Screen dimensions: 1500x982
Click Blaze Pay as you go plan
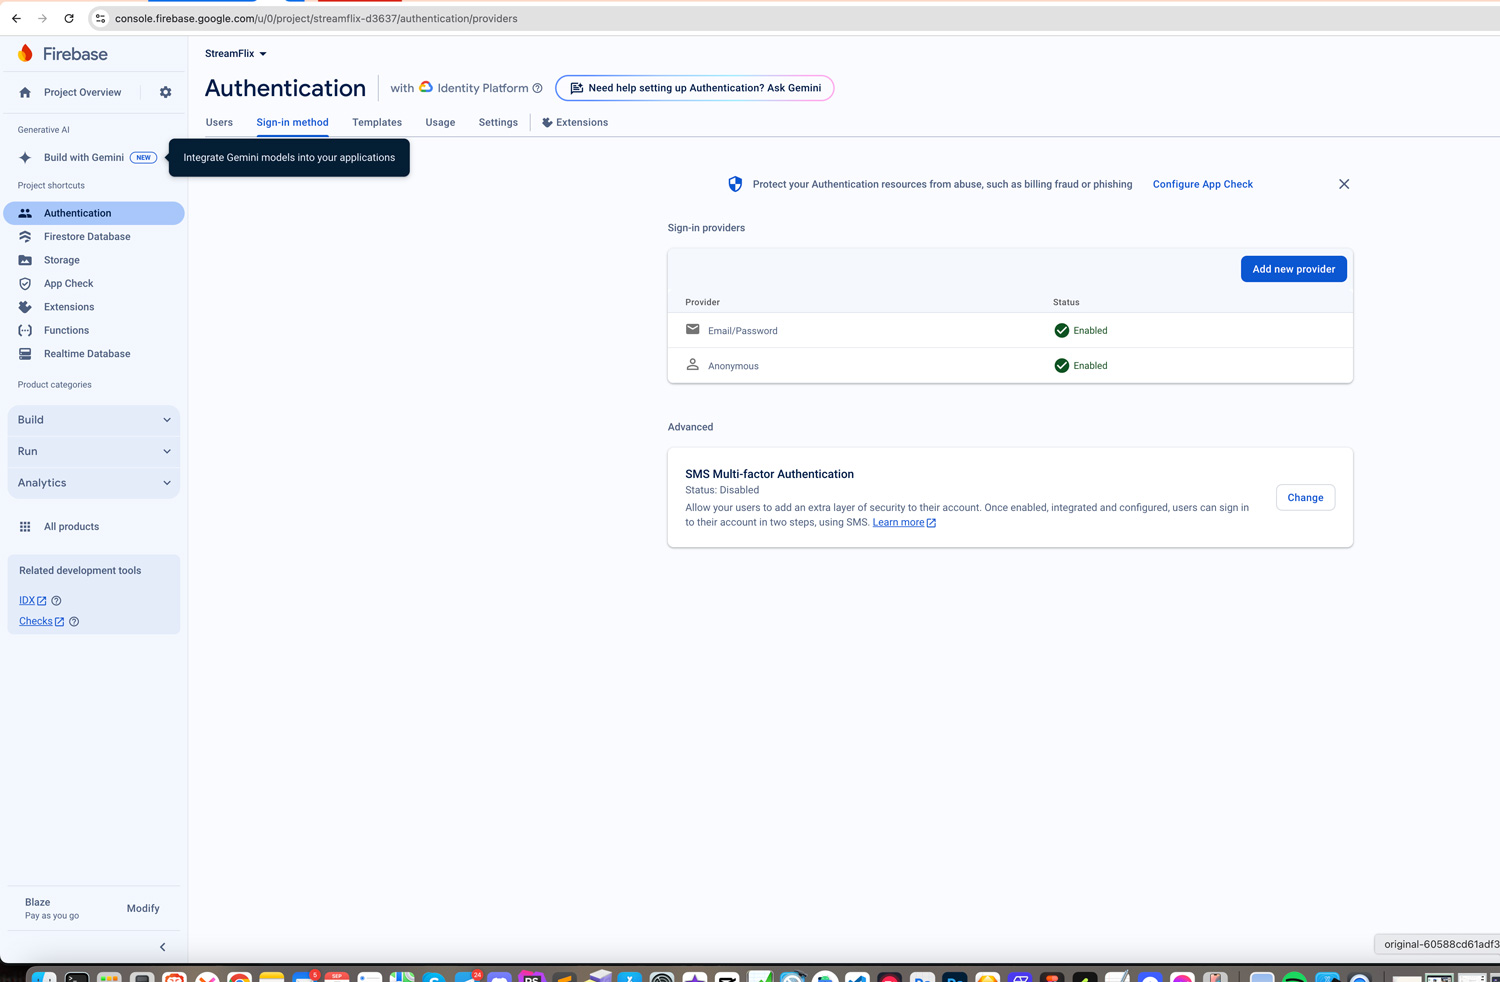click(52, 908)
